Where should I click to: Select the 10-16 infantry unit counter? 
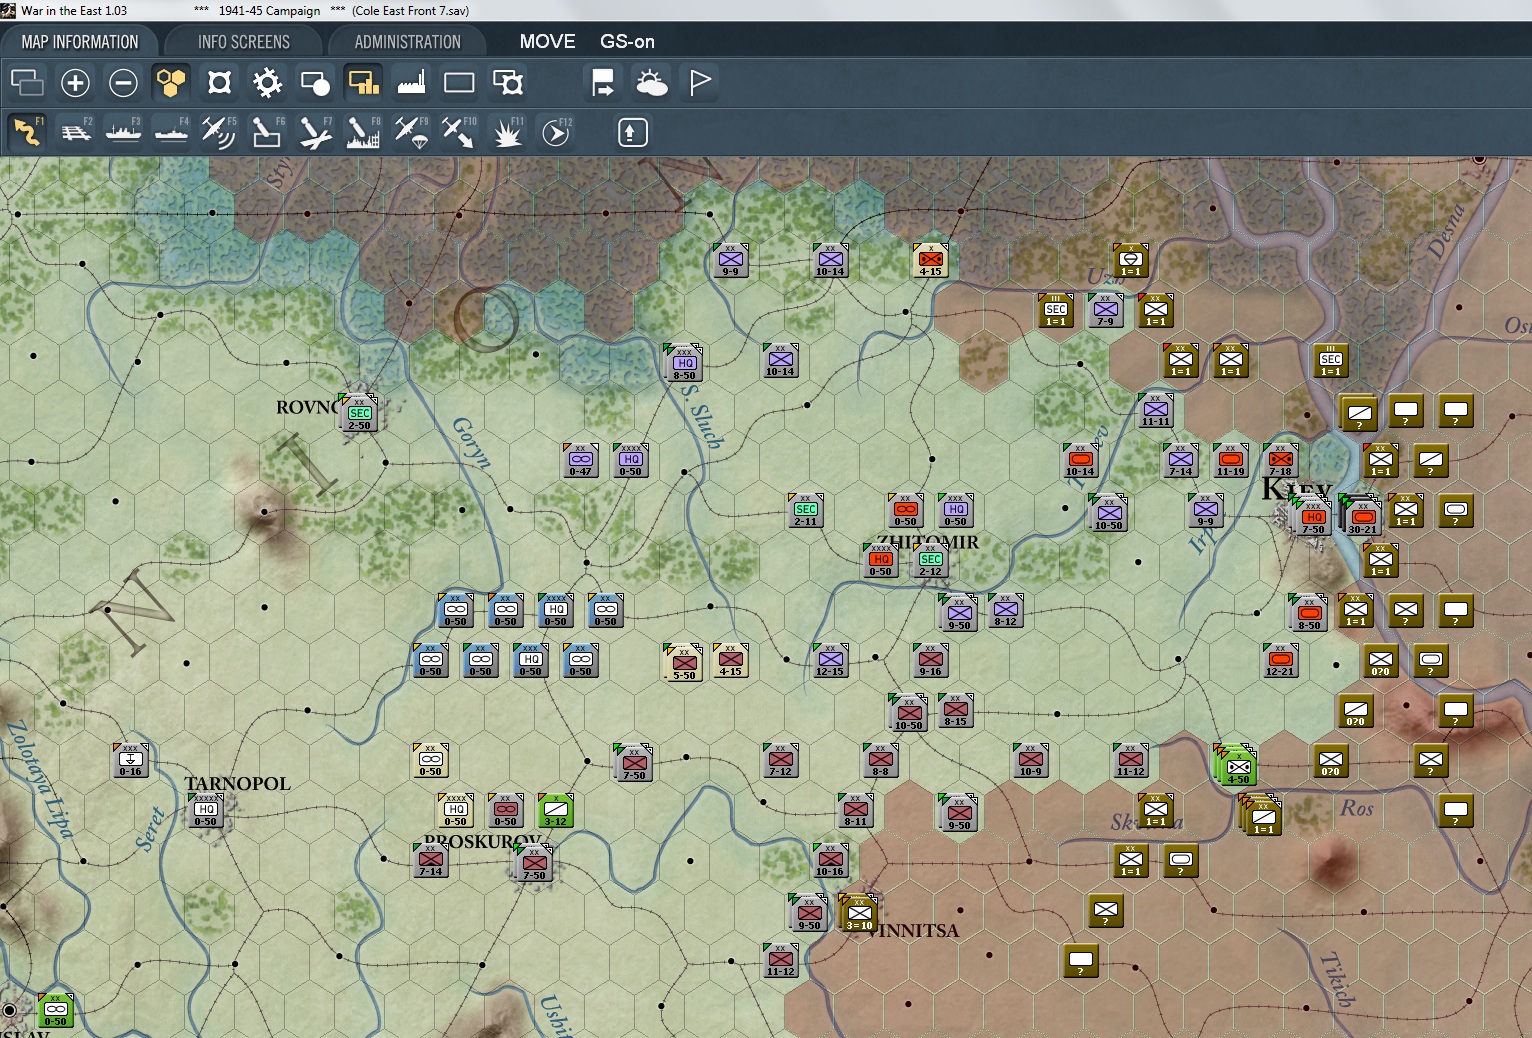[831, 860]
